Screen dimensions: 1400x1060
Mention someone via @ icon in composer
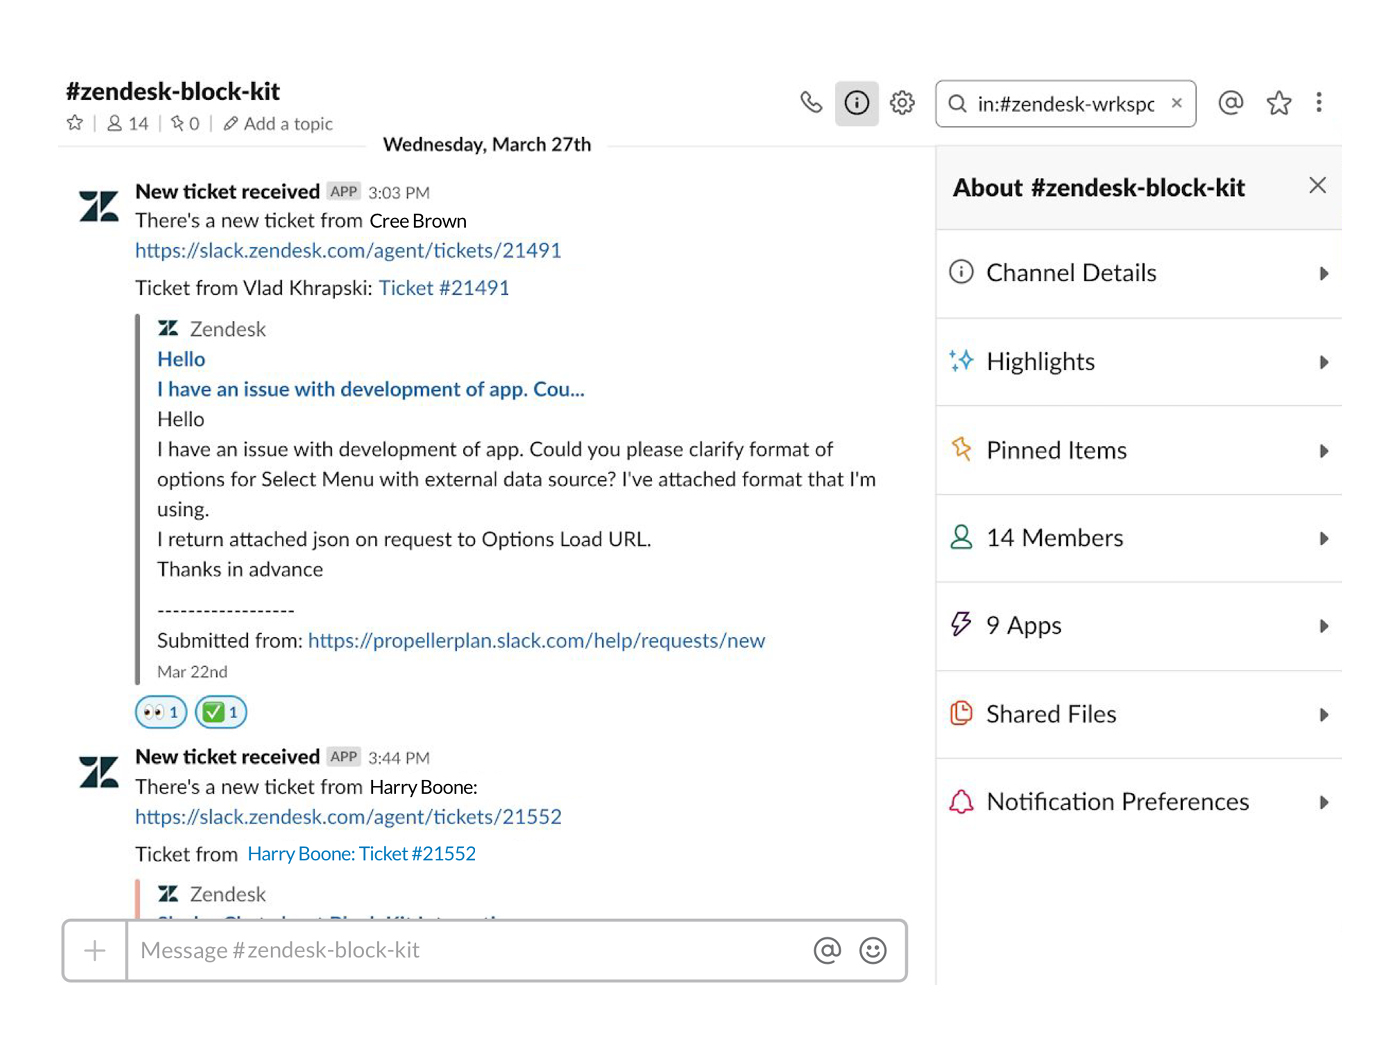click(x=827, y=950)
